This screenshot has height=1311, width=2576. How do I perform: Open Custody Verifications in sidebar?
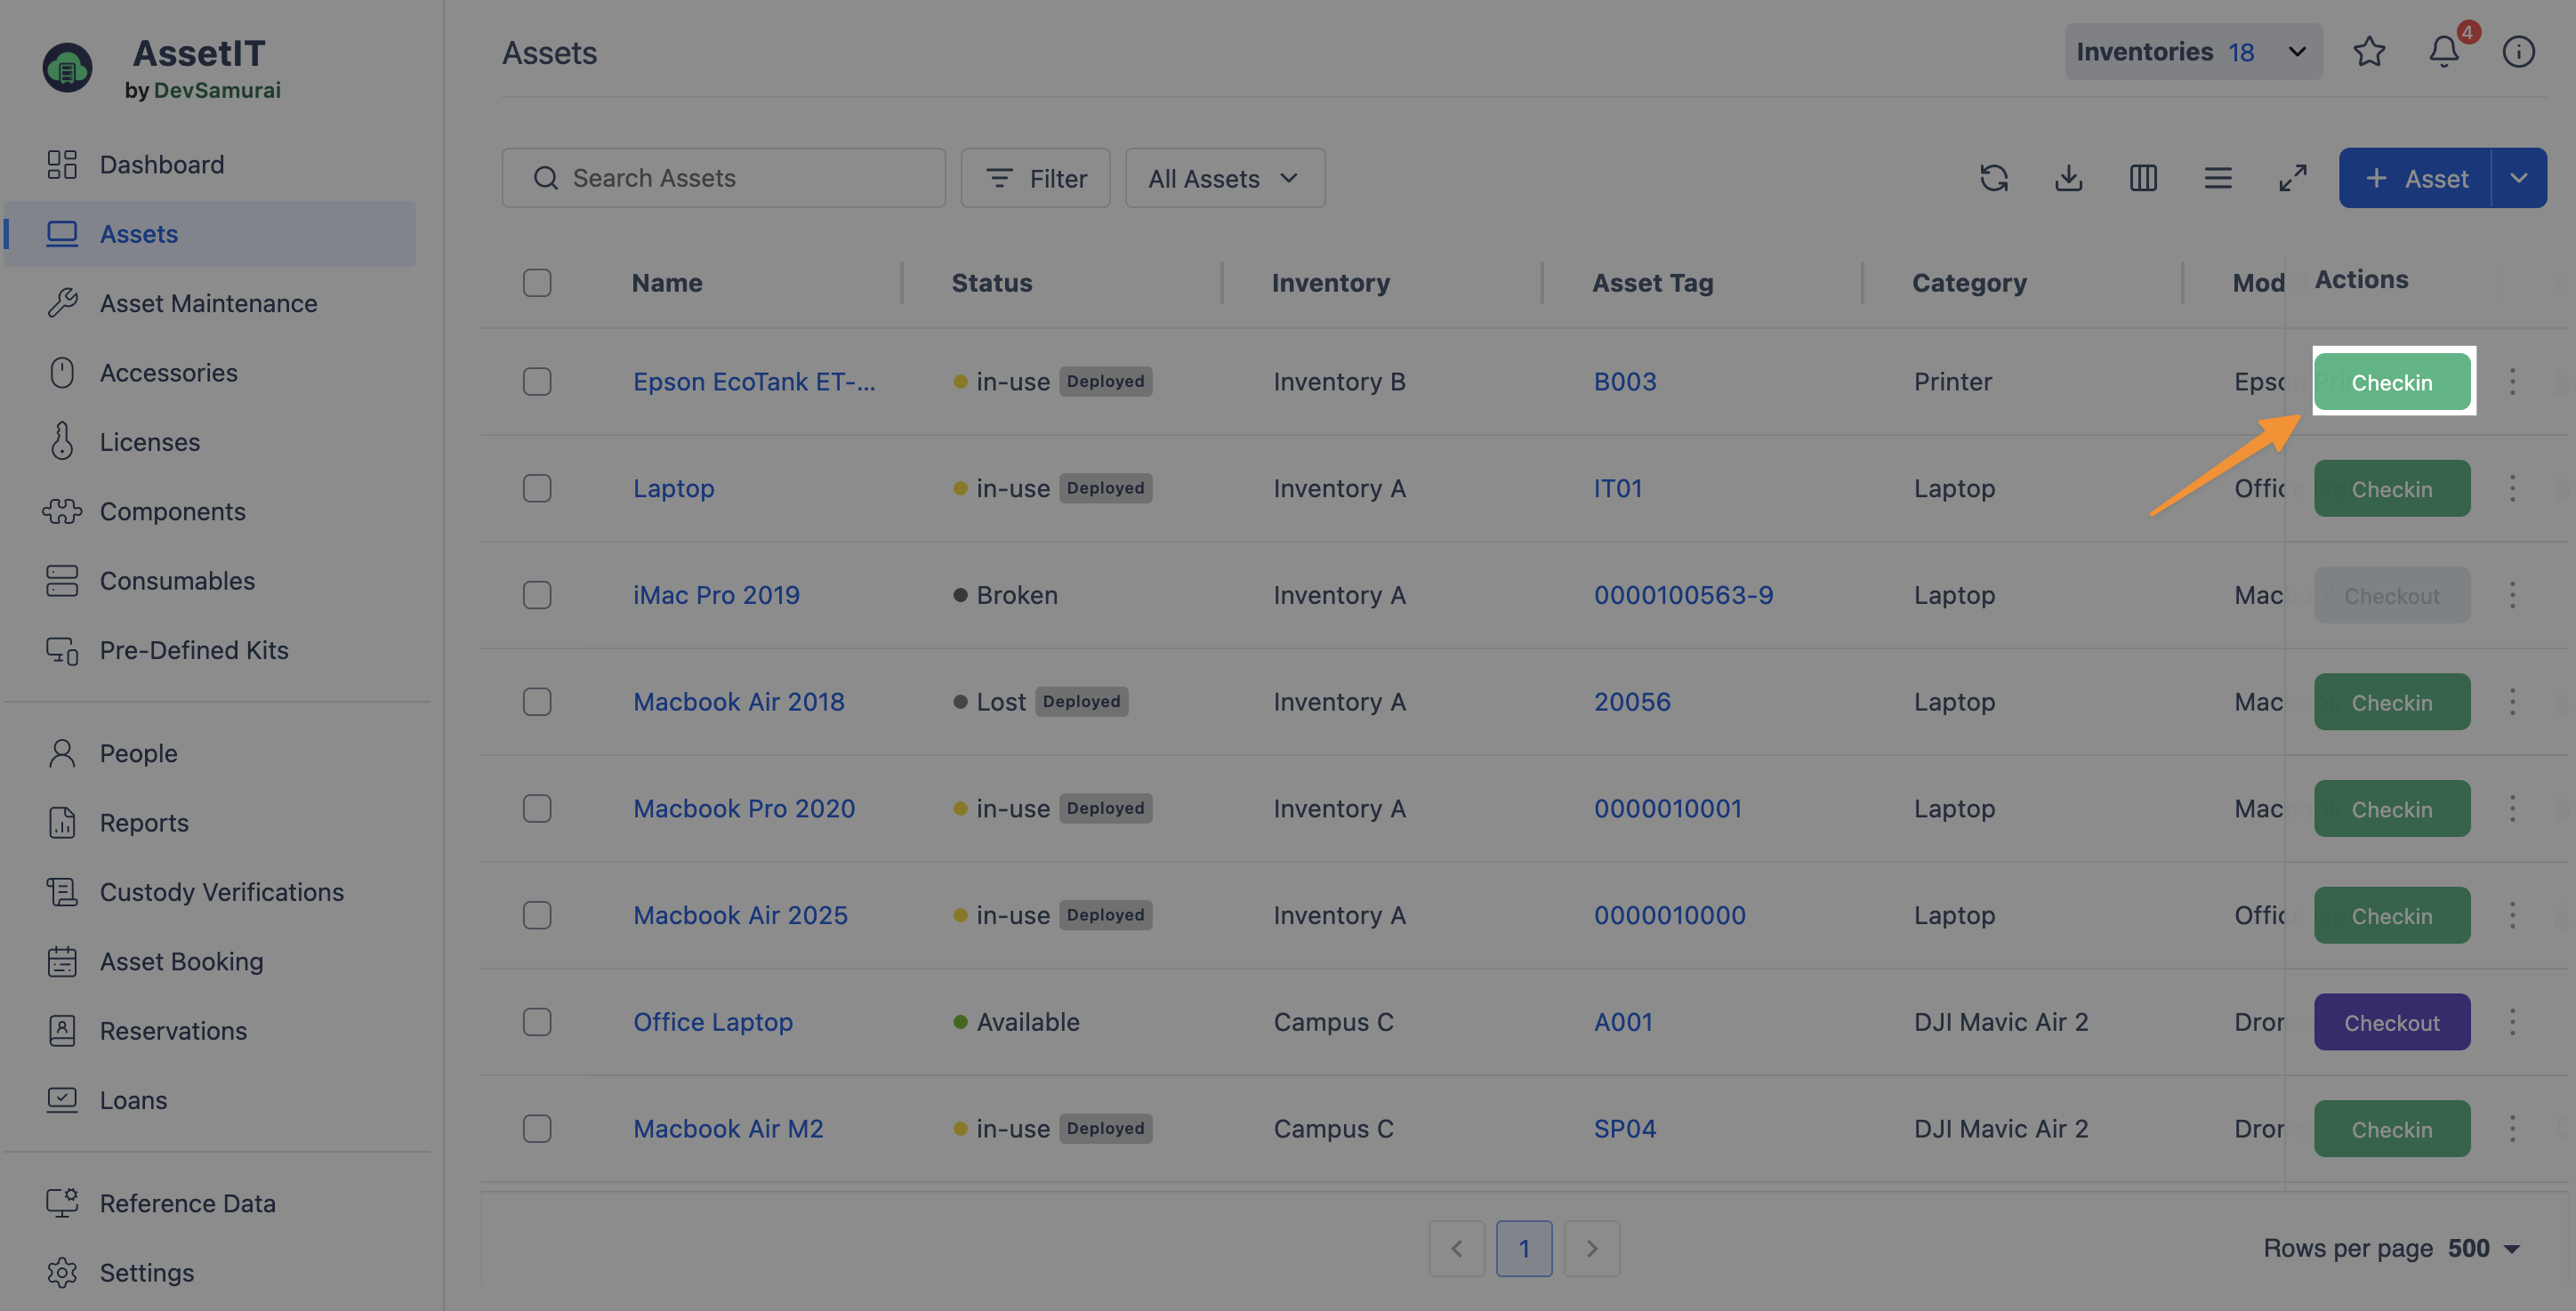pyautogui.click(x=221, y=892)
